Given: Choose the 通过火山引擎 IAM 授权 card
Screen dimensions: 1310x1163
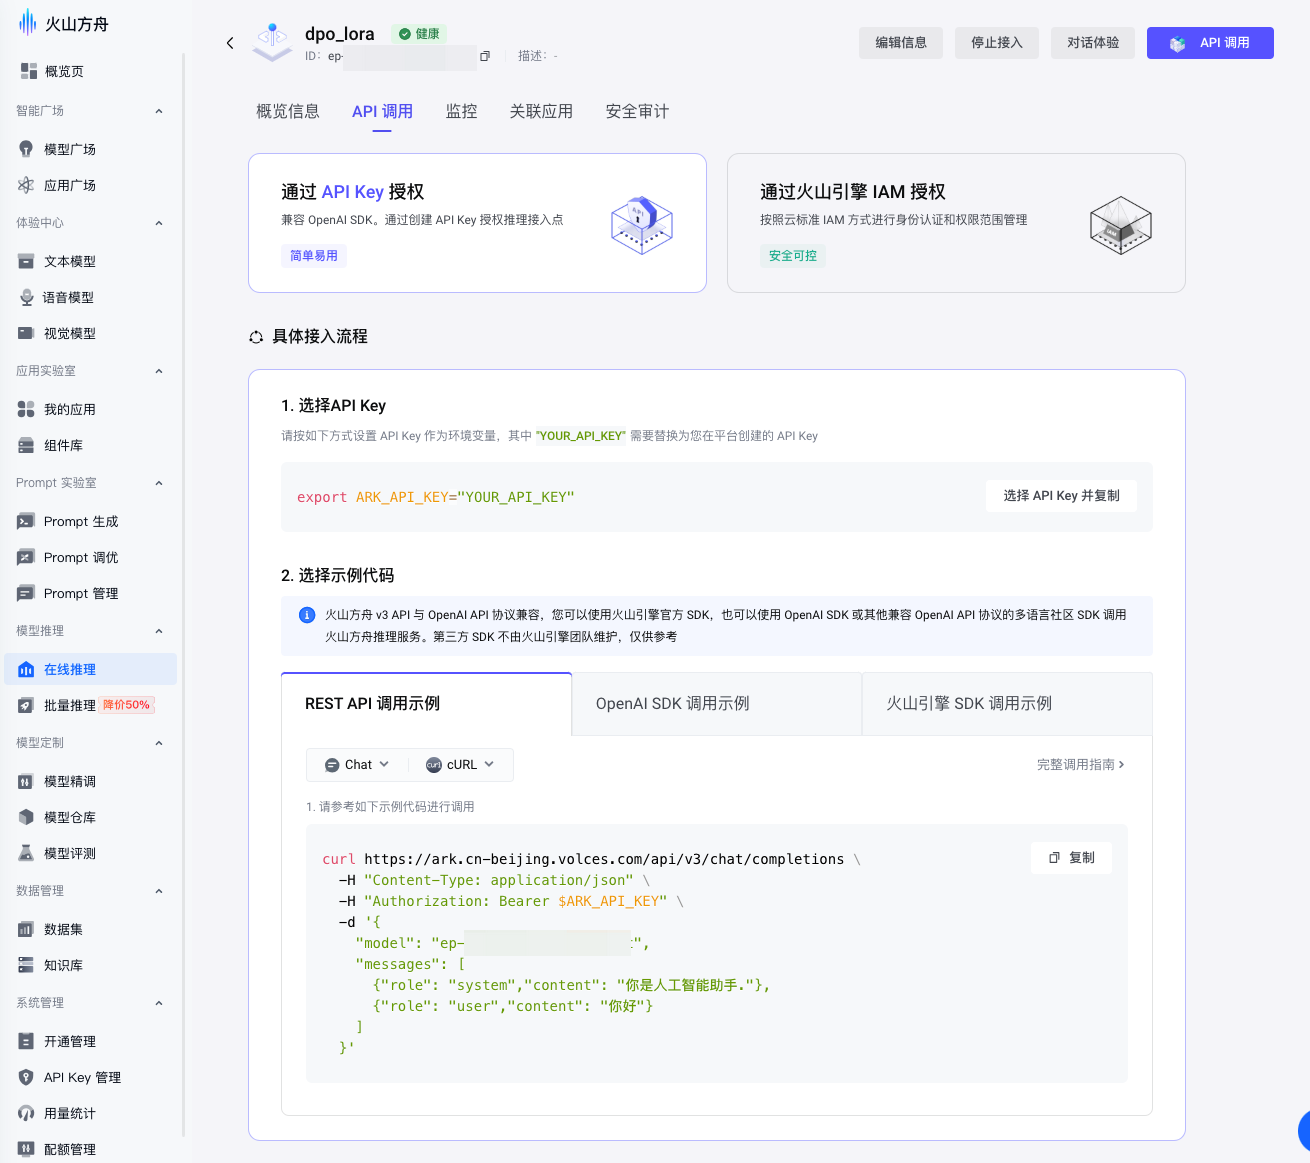Looking at the screenshot, I should click(956, 223).
